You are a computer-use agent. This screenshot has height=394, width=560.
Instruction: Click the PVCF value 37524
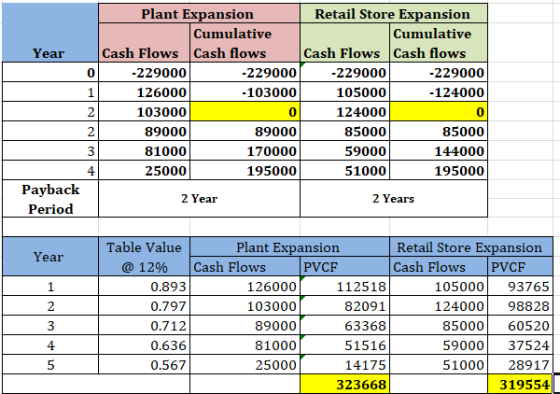pos(520,345)
